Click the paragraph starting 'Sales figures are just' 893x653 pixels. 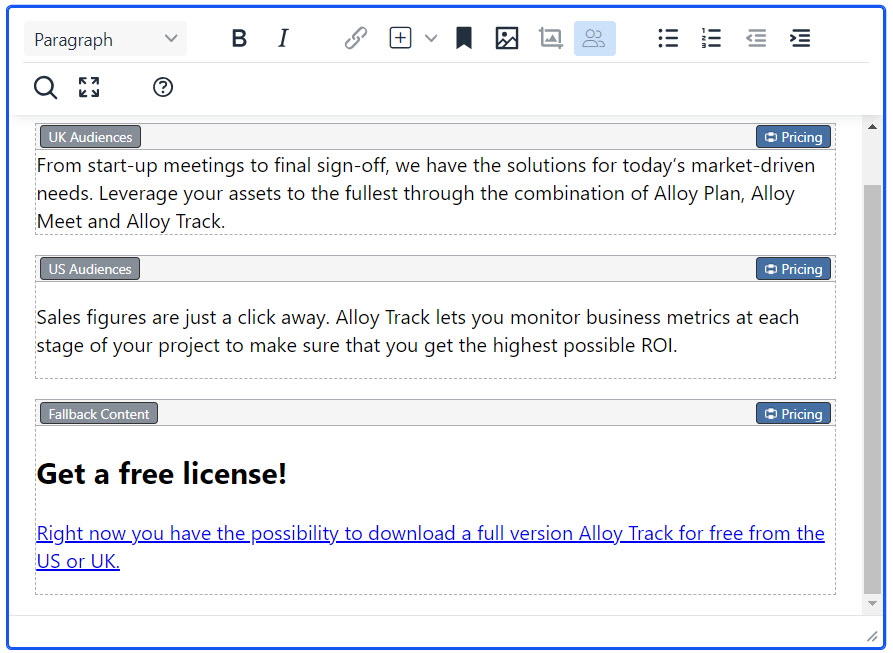pos(418,331)
